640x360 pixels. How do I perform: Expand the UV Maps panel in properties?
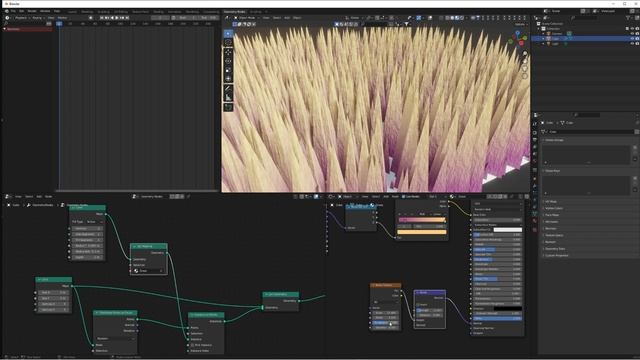pos(551,201)
